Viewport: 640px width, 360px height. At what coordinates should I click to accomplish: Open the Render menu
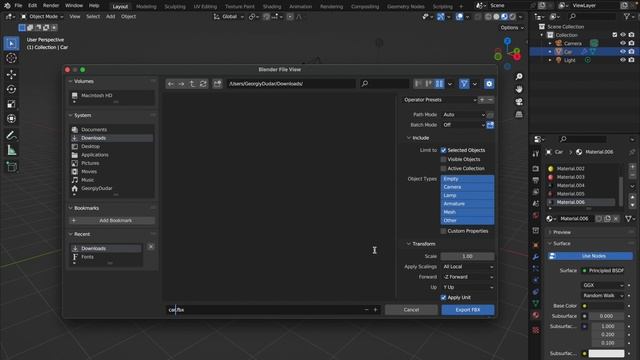[x=51, y=6]
